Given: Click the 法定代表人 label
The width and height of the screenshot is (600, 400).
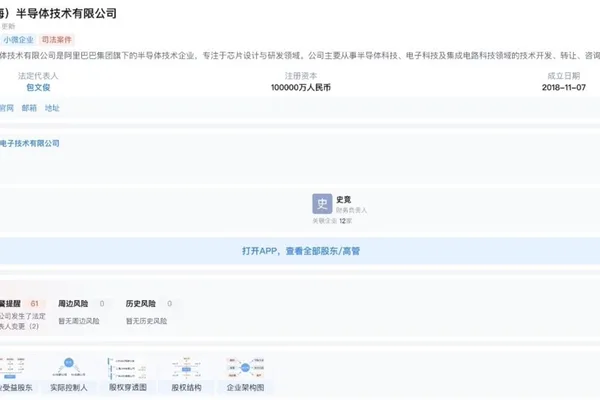Looking at the screenshot, I should pyautogui.click(x=38, y=76).
